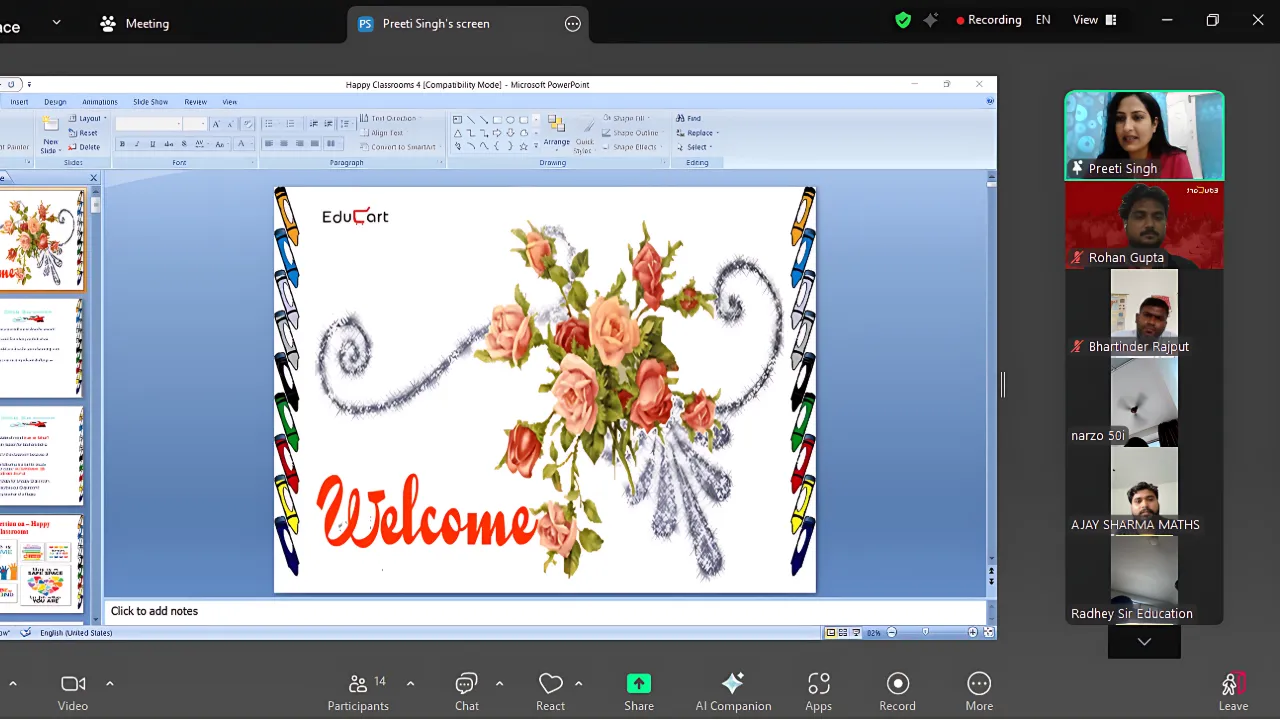Expand the Video options arrow
Image resolution: width=1280 pixels, height=720 pixels.
click(x=110, y=684)
